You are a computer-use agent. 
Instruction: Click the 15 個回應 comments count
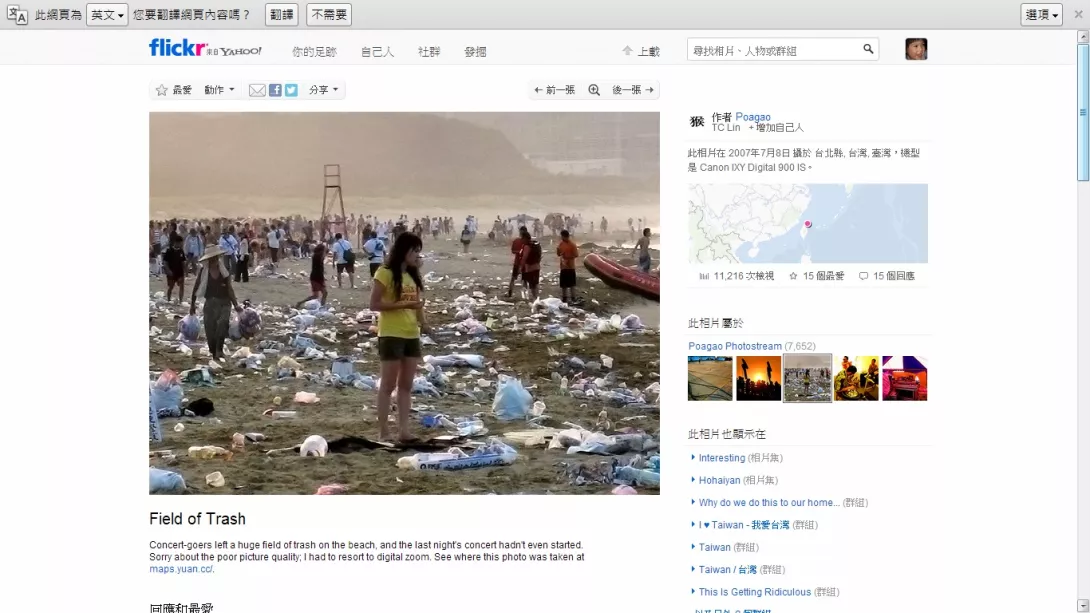(x=887, y=276)
